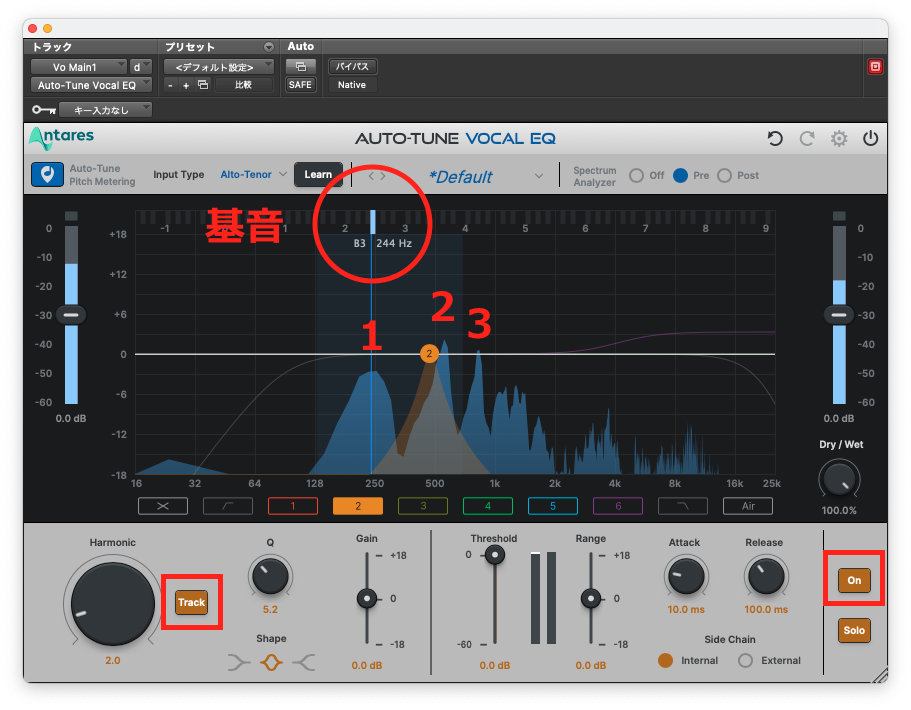Click the Threshold slider handle
This screenshot has height=710, width=911.
click(x=494, y=555)
